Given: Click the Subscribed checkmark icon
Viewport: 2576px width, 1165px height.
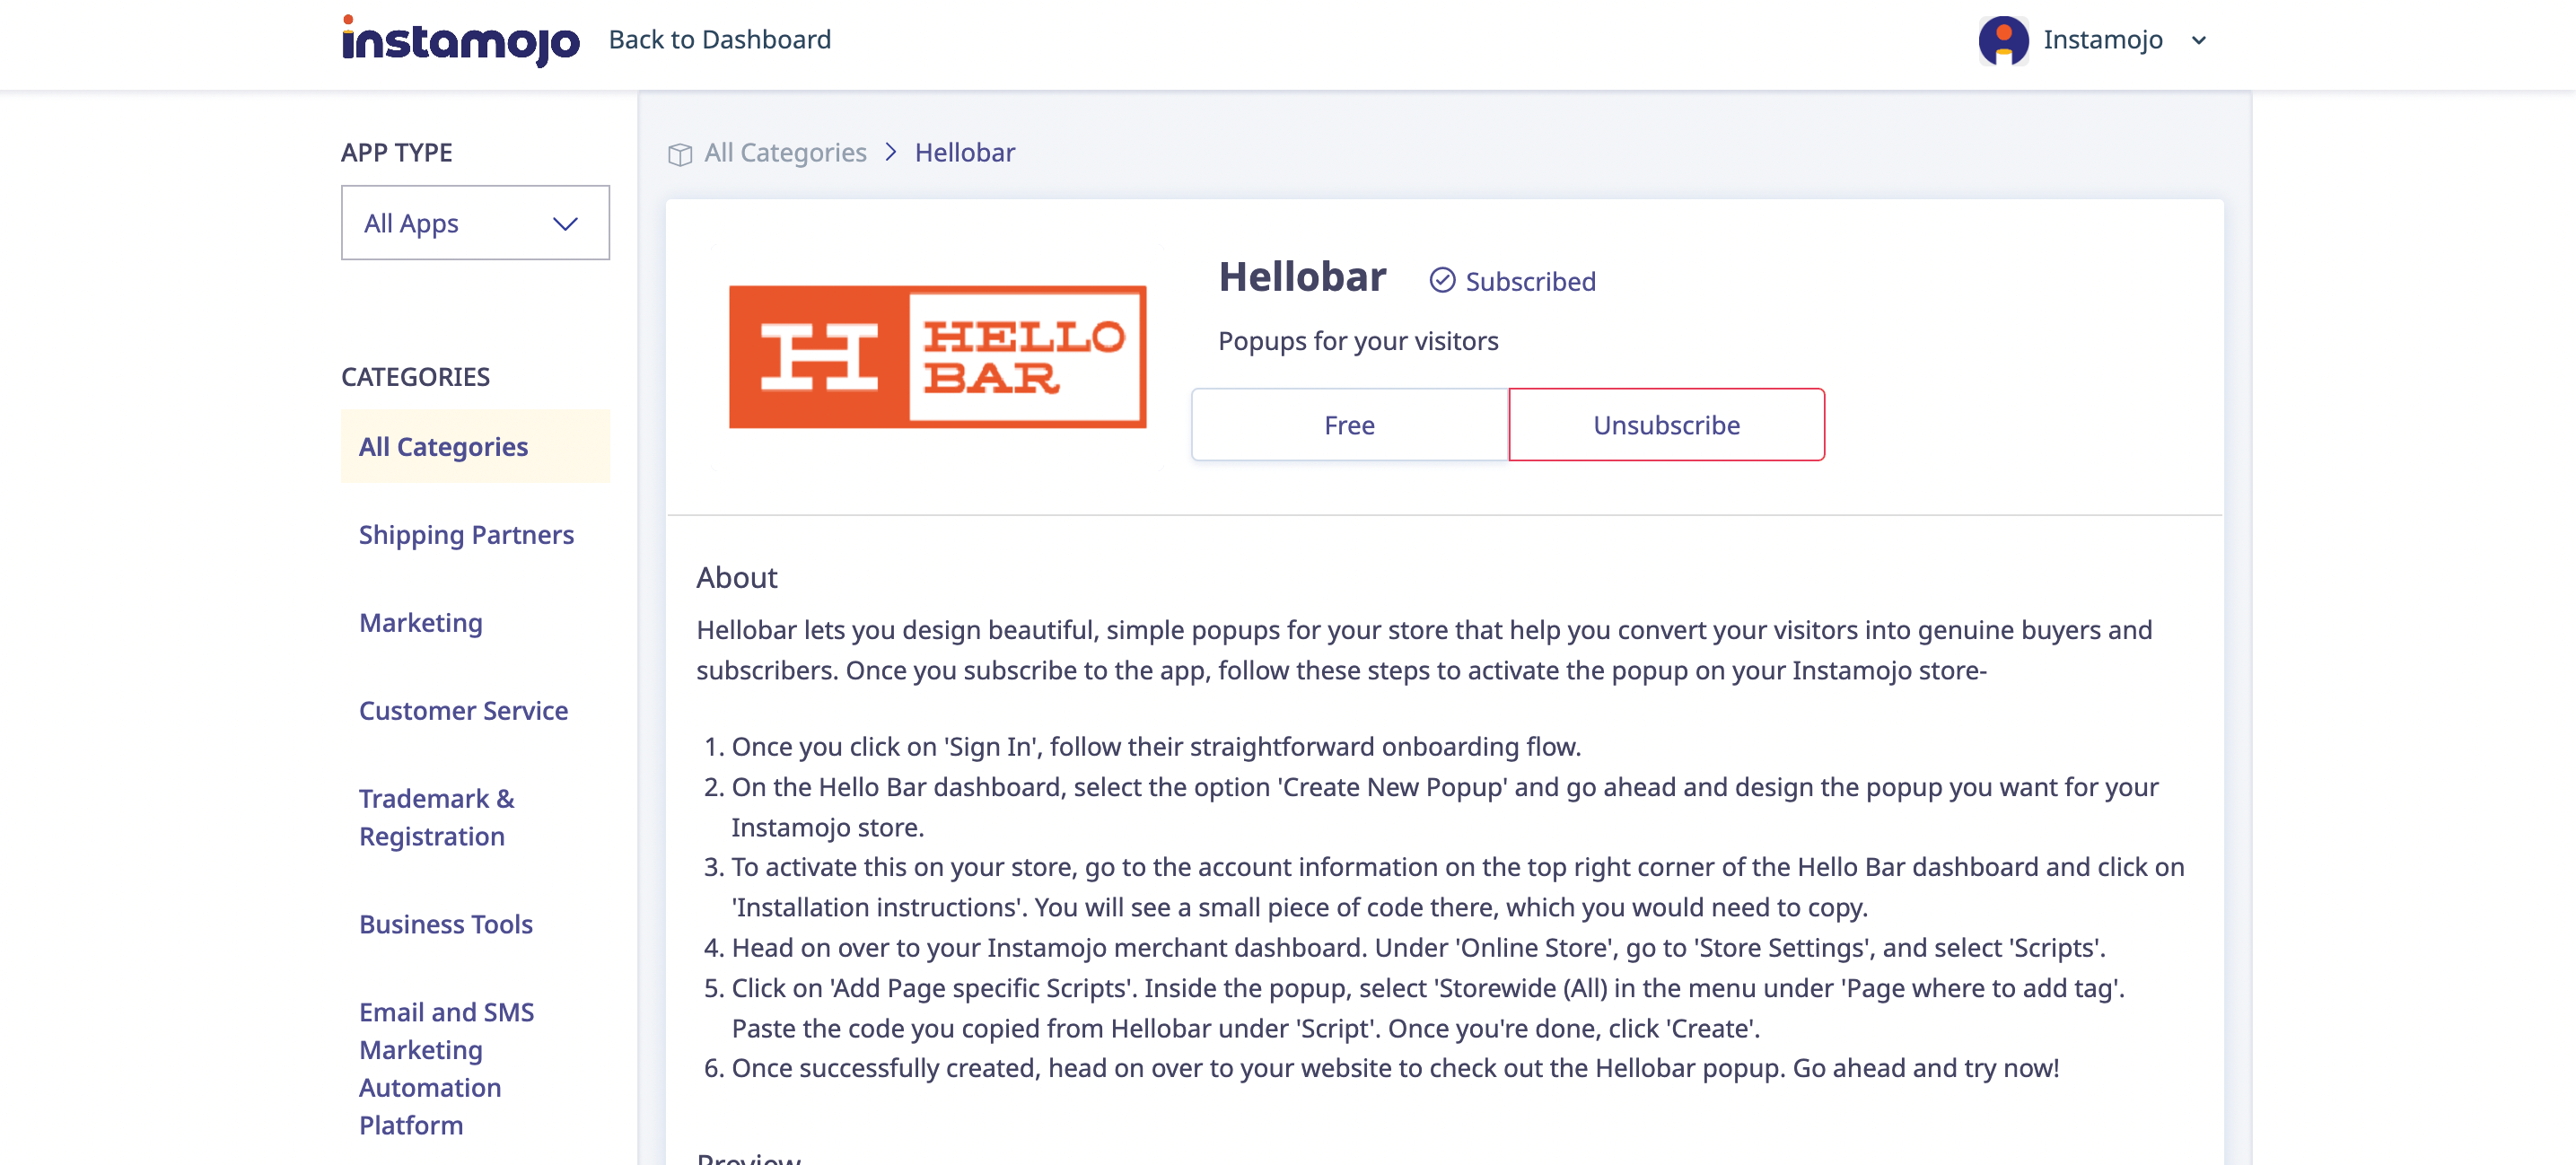Looking at the screenshot, I should click(x=1442, y=281).
